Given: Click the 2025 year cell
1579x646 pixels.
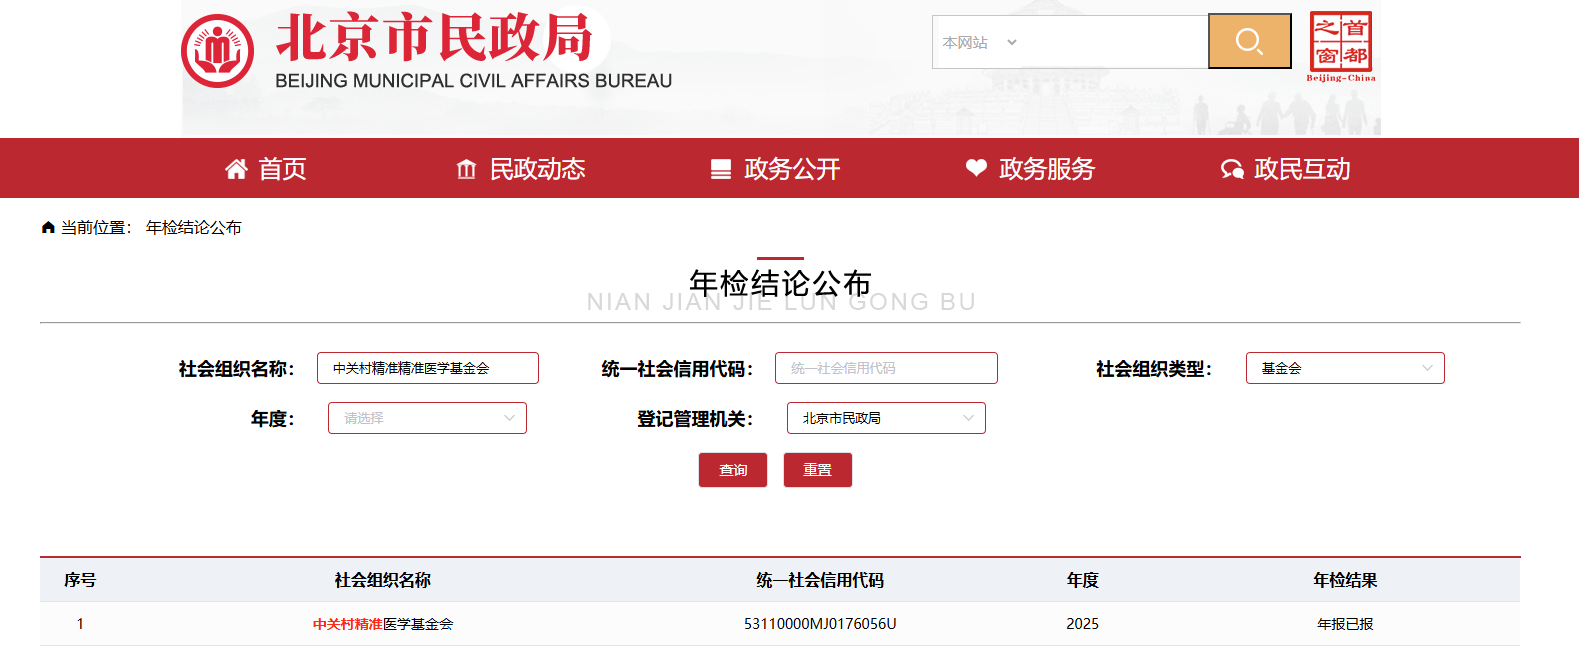Looking at the screenshot, I should click(x=1082, y=624).
